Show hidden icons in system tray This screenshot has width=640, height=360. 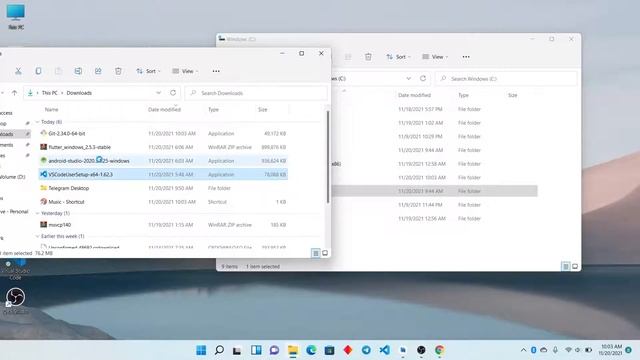(523, 350)
